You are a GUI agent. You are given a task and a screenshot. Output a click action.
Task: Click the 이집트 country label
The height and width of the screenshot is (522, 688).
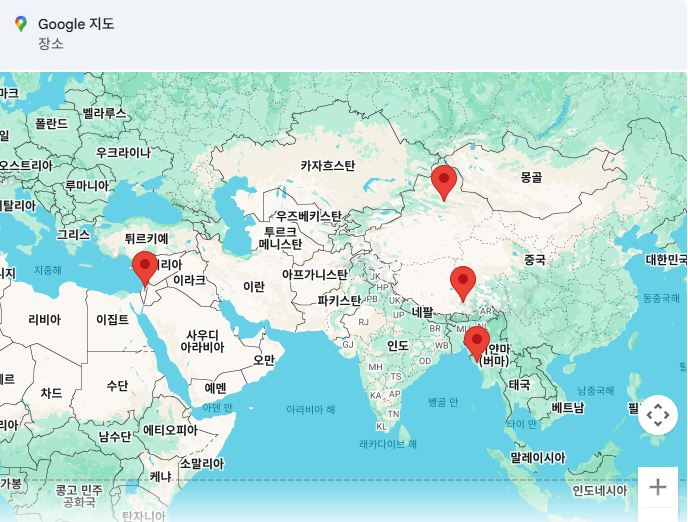(113, 319)
